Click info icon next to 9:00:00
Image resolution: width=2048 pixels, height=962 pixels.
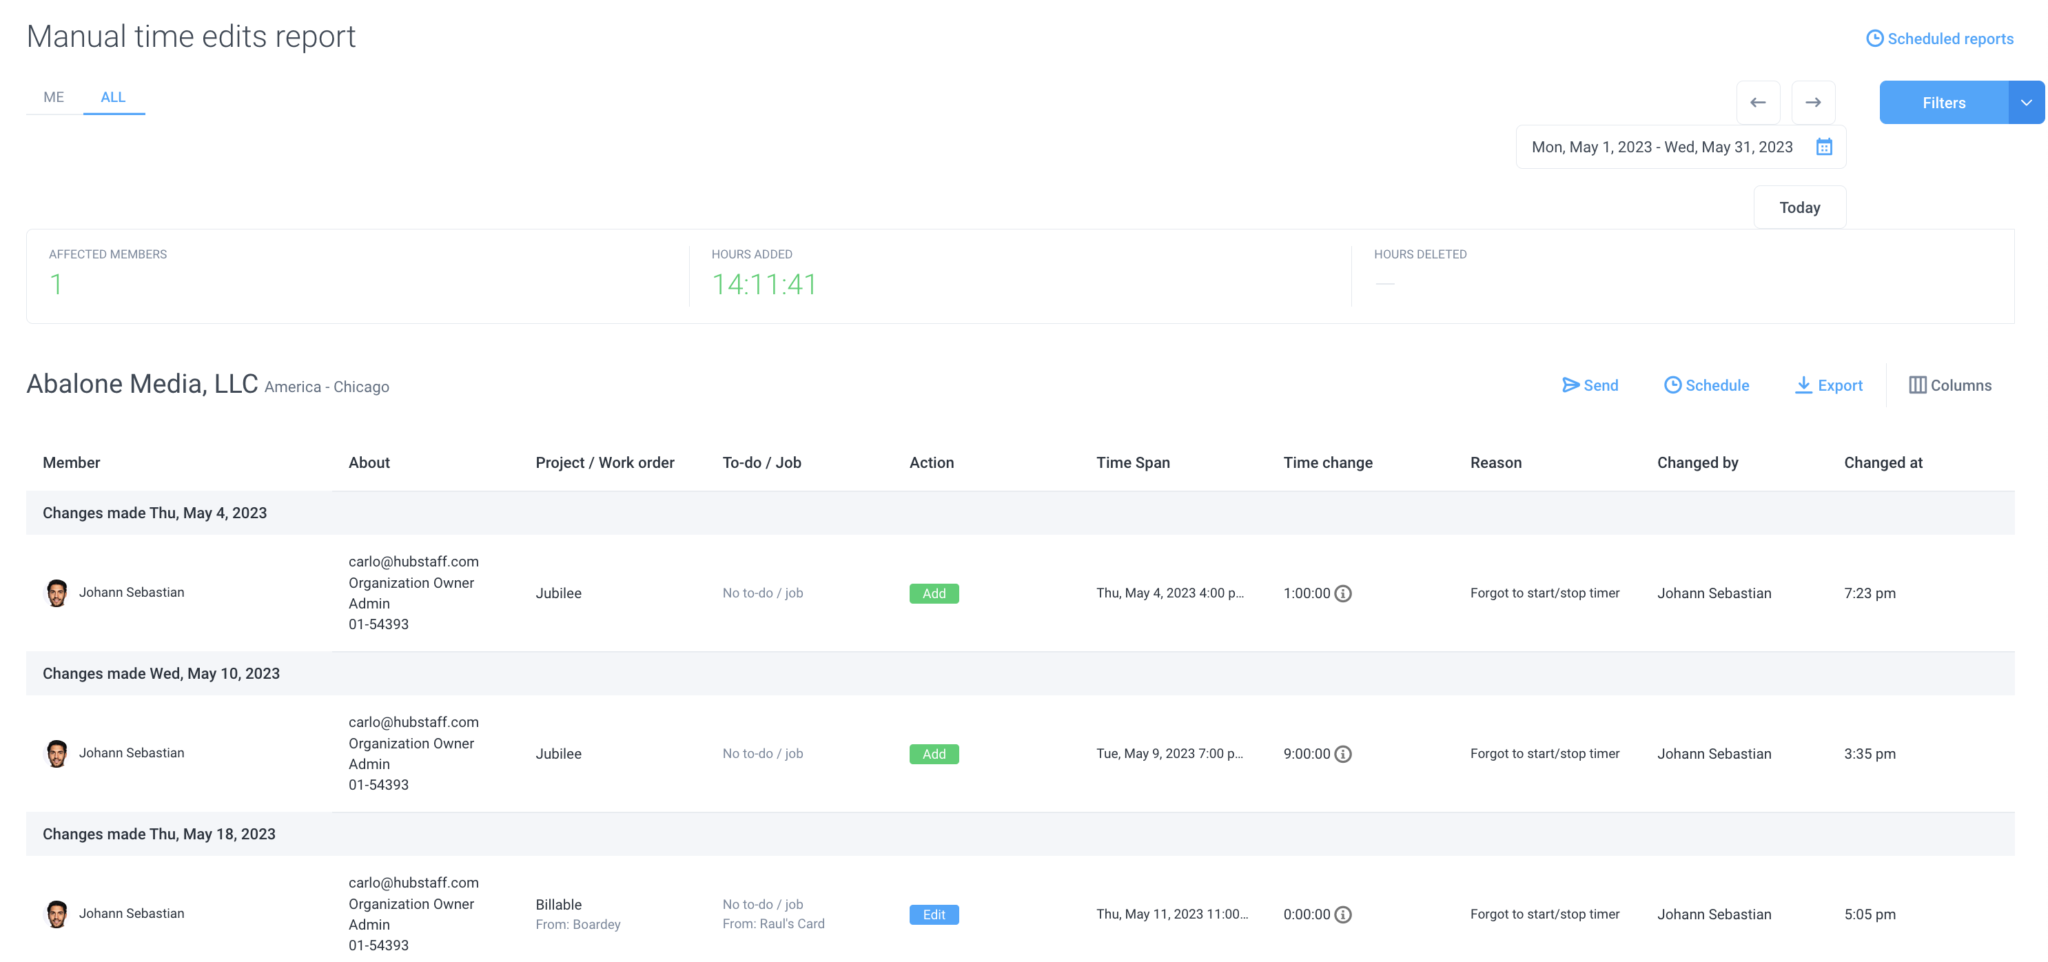tap(1343, 754)
